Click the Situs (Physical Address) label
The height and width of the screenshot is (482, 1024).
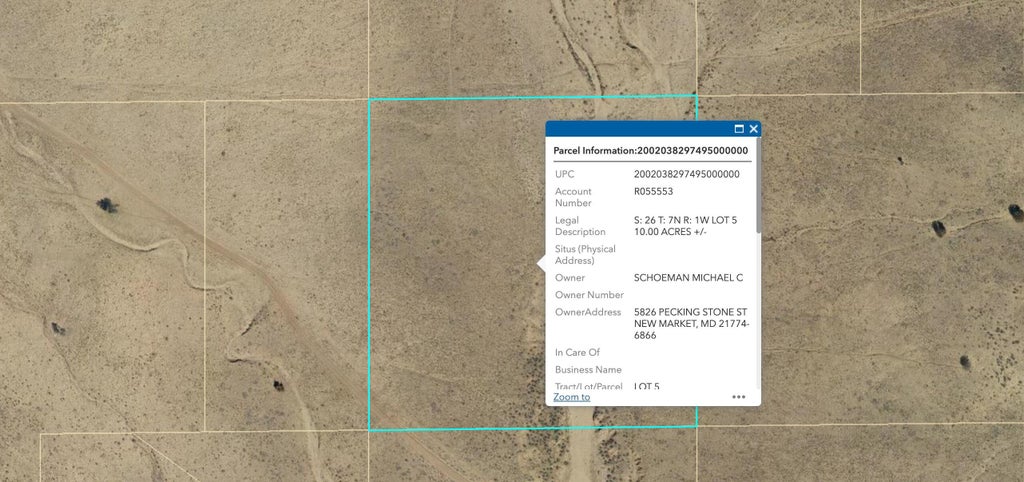585,255
